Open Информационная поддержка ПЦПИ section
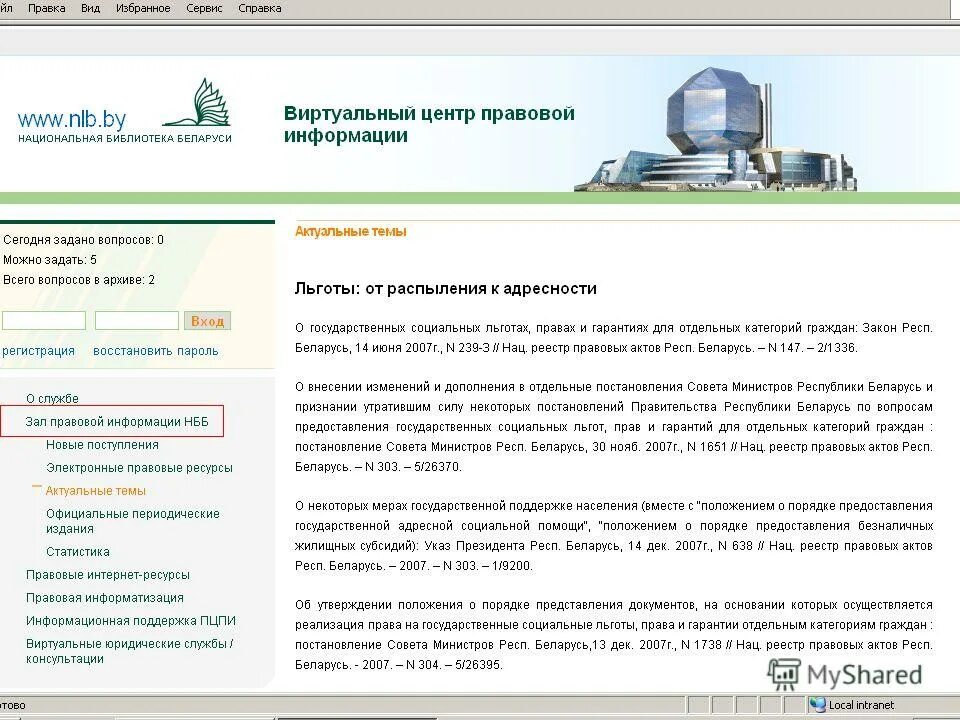Viewport: 960px width, 720px height. [x=130, y=621]
